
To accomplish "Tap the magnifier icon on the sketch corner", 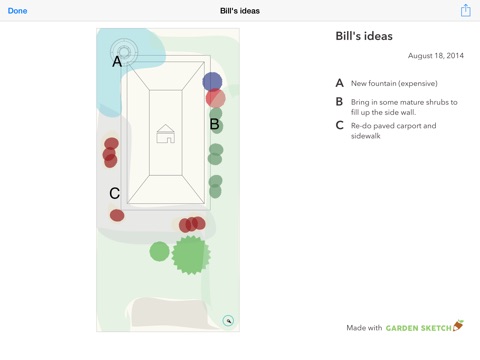I will [228, 321].
